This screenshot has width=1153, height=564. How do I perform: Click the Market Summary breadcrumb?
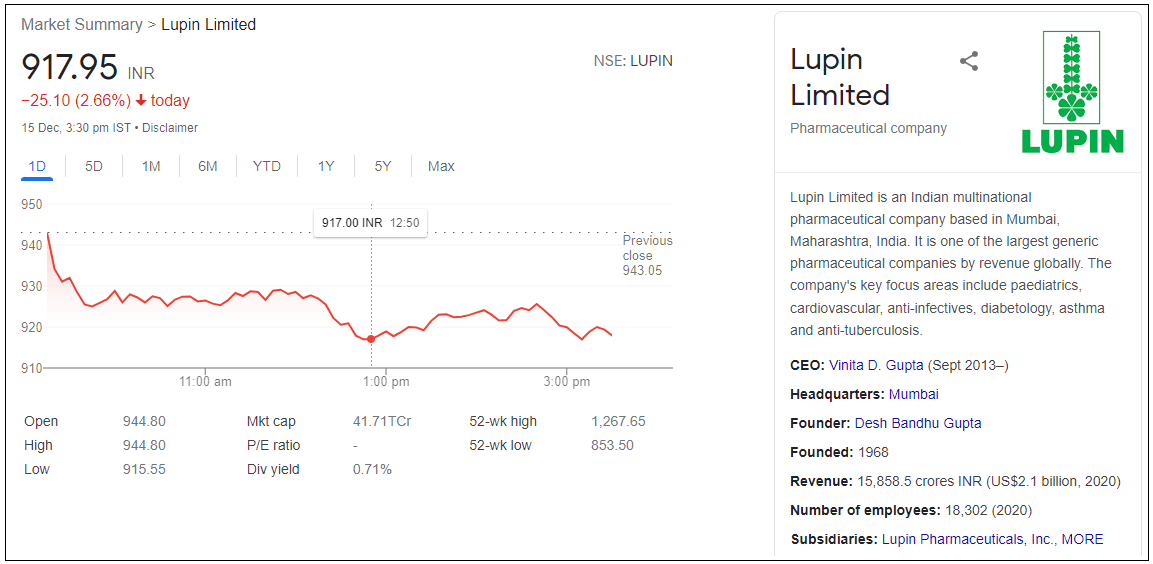point(82,24)
